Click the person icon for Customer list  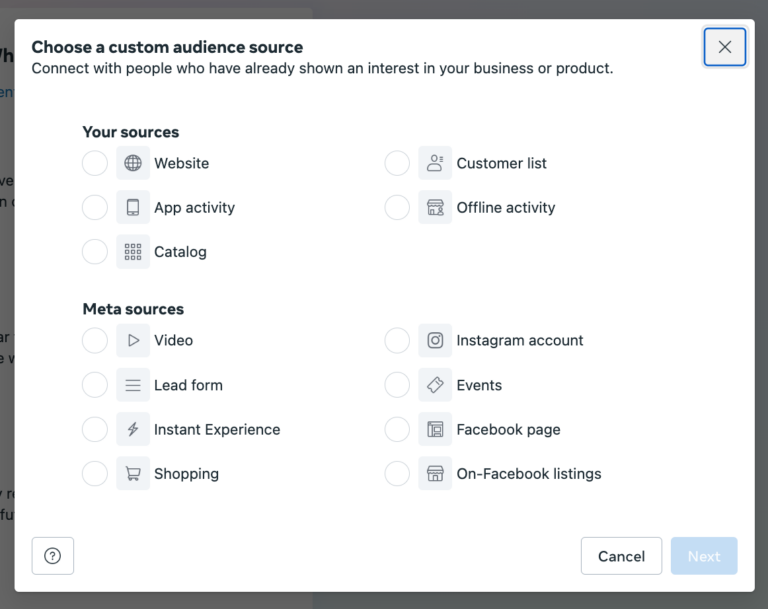(x=435, y=163)
